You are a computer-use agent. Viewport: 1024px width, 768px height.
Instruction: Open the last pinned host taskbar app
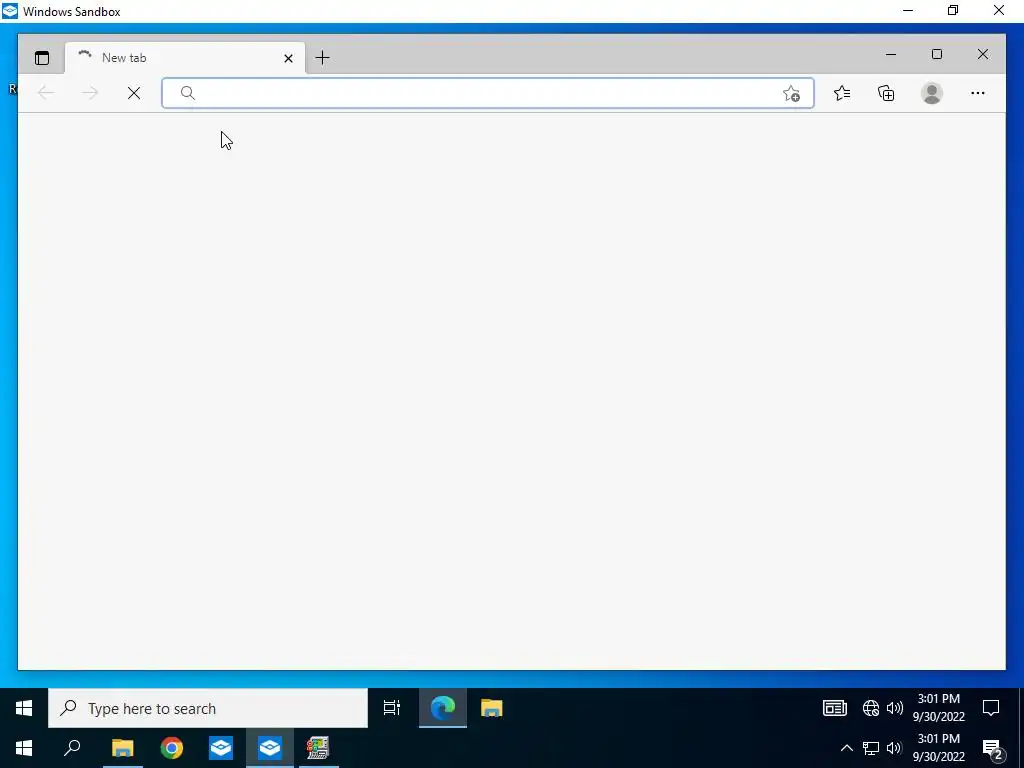click(318, 748)
